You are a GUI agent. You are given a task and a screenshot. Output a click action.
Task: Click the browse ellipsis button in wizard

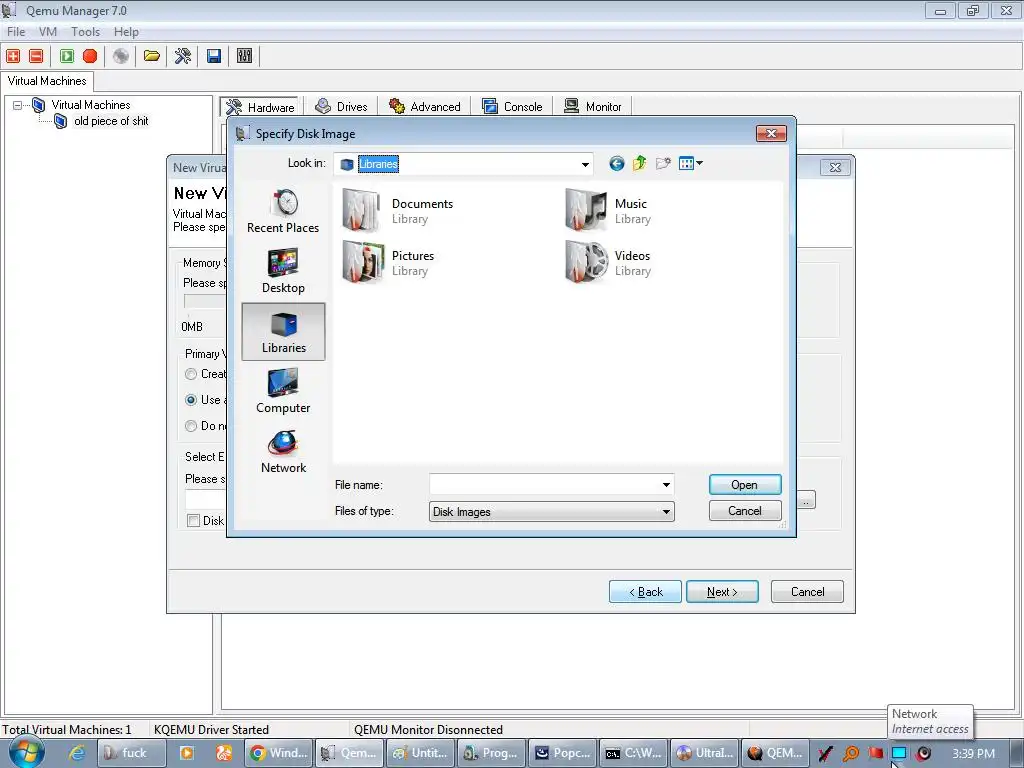[807, 501]
